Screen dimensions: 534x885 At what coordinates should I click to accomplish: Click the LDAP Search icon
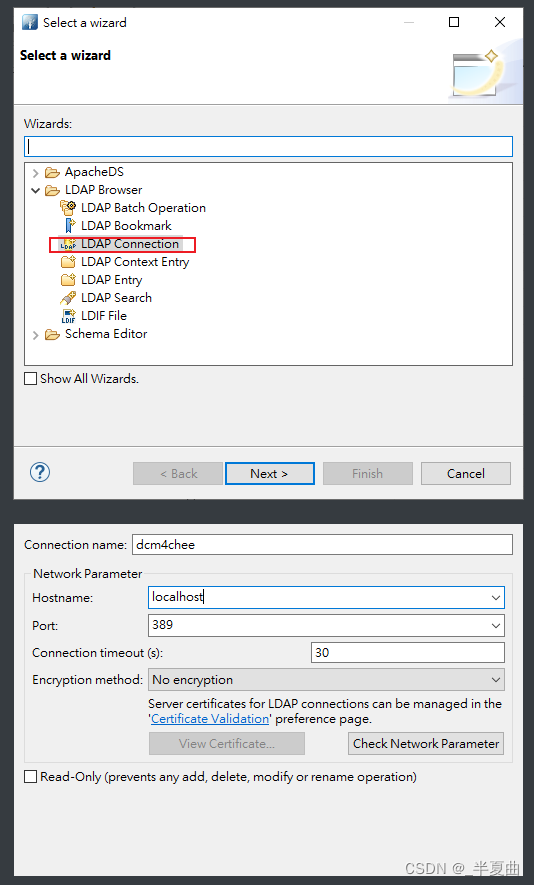[68, 298]
